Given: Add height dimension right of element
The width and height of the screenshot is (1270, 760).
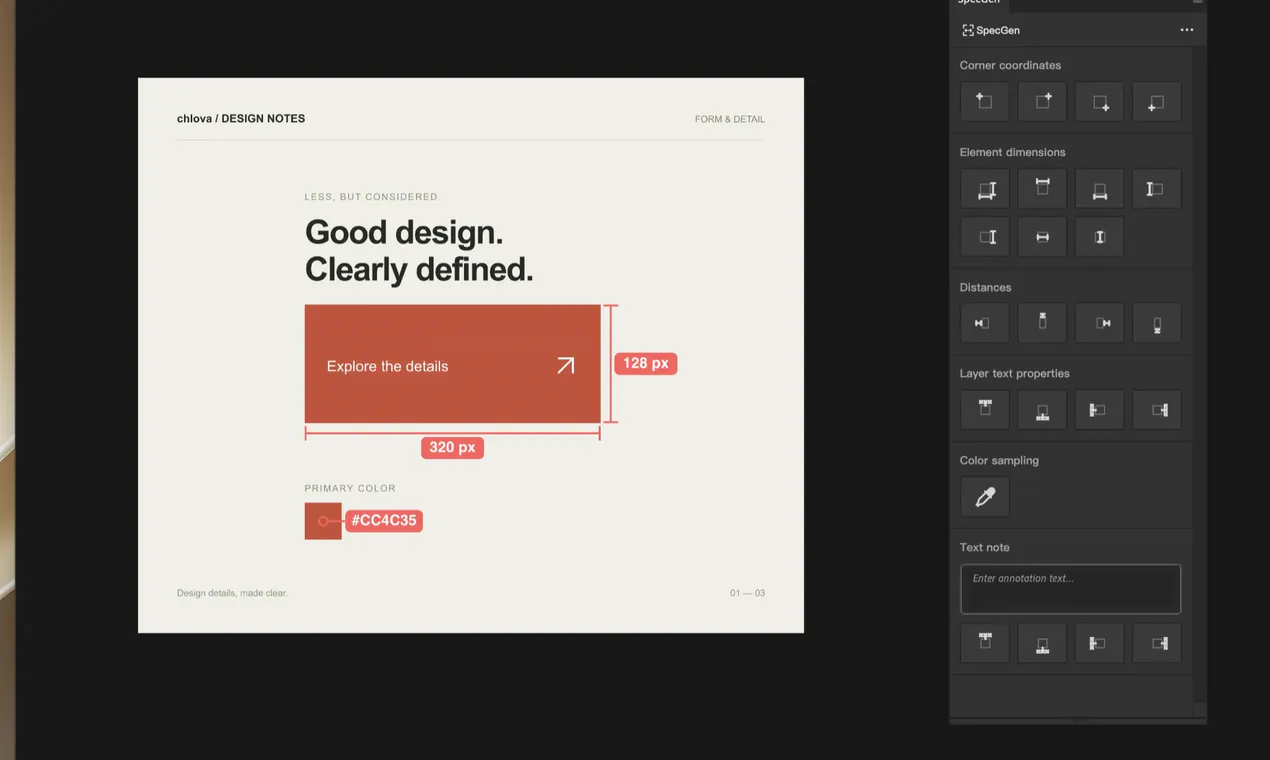Looking at the screenshot, I should coord(985,237).
